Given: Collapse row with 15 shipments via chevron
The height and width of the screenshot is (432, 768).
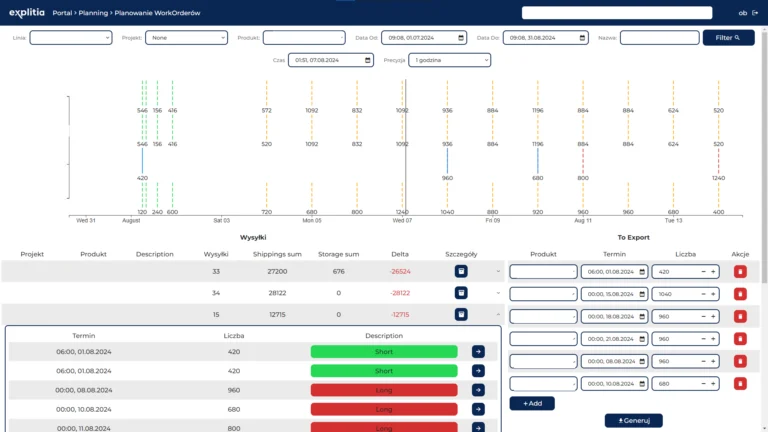Looking at the screenshot, I should (x=498, y=314).
